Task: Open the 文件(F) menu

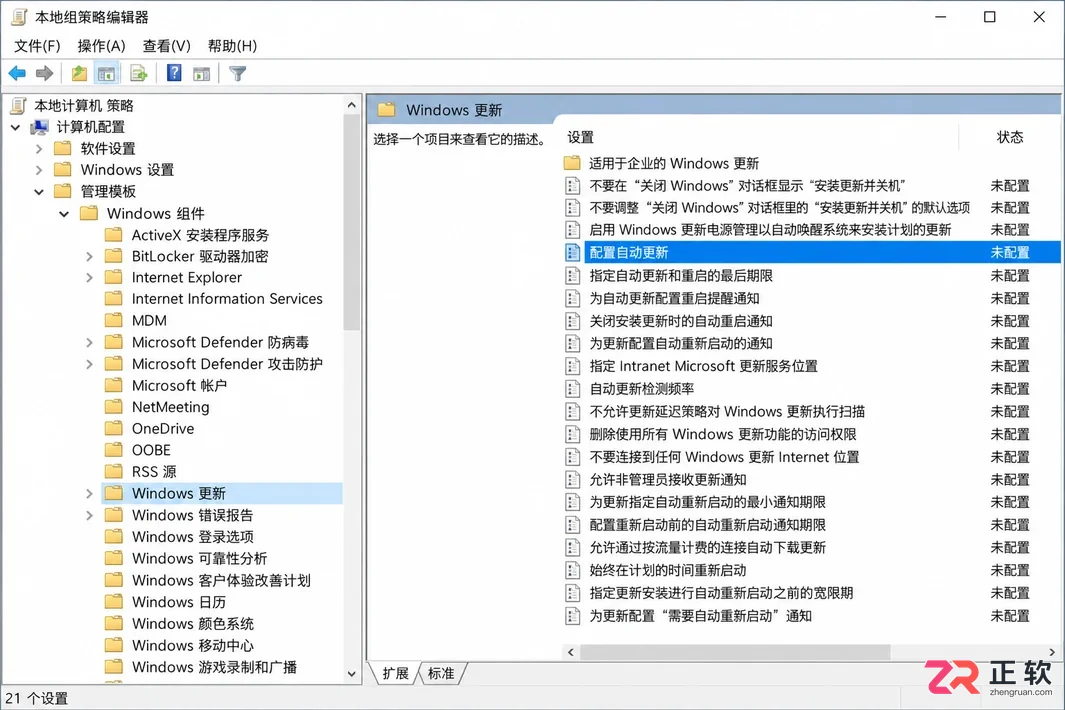Action: tap(37, 46)
